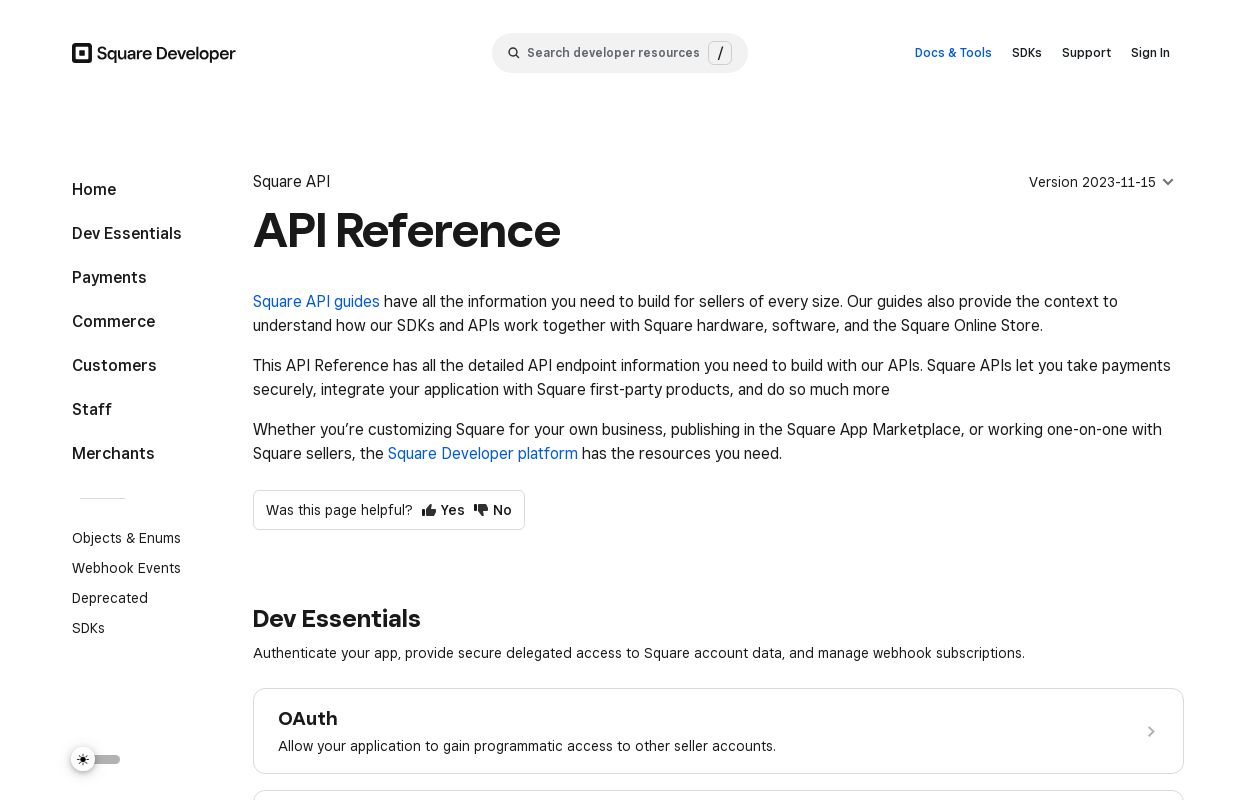Open the OAuth card title

click(308, 719)
